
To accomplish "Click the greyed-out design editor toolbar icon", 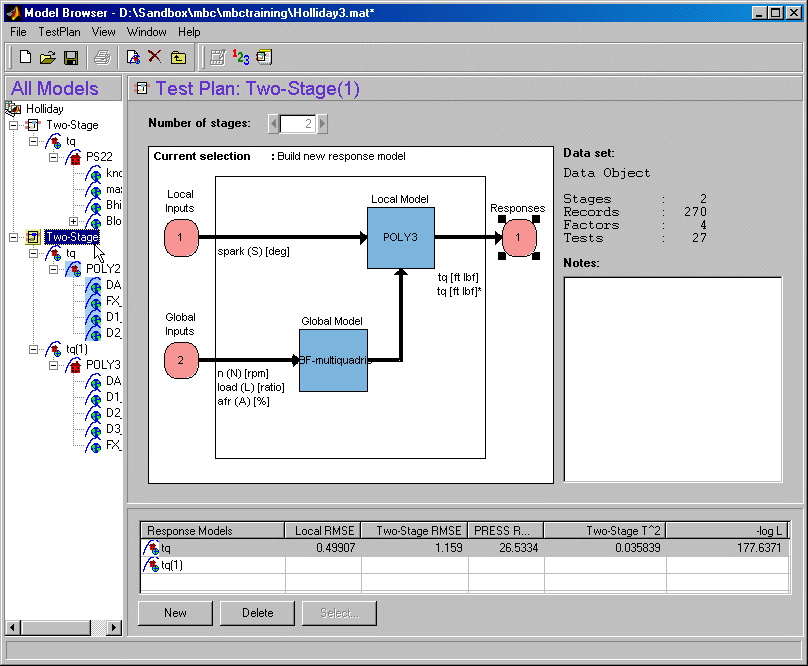I will click(x=217, y=57).
